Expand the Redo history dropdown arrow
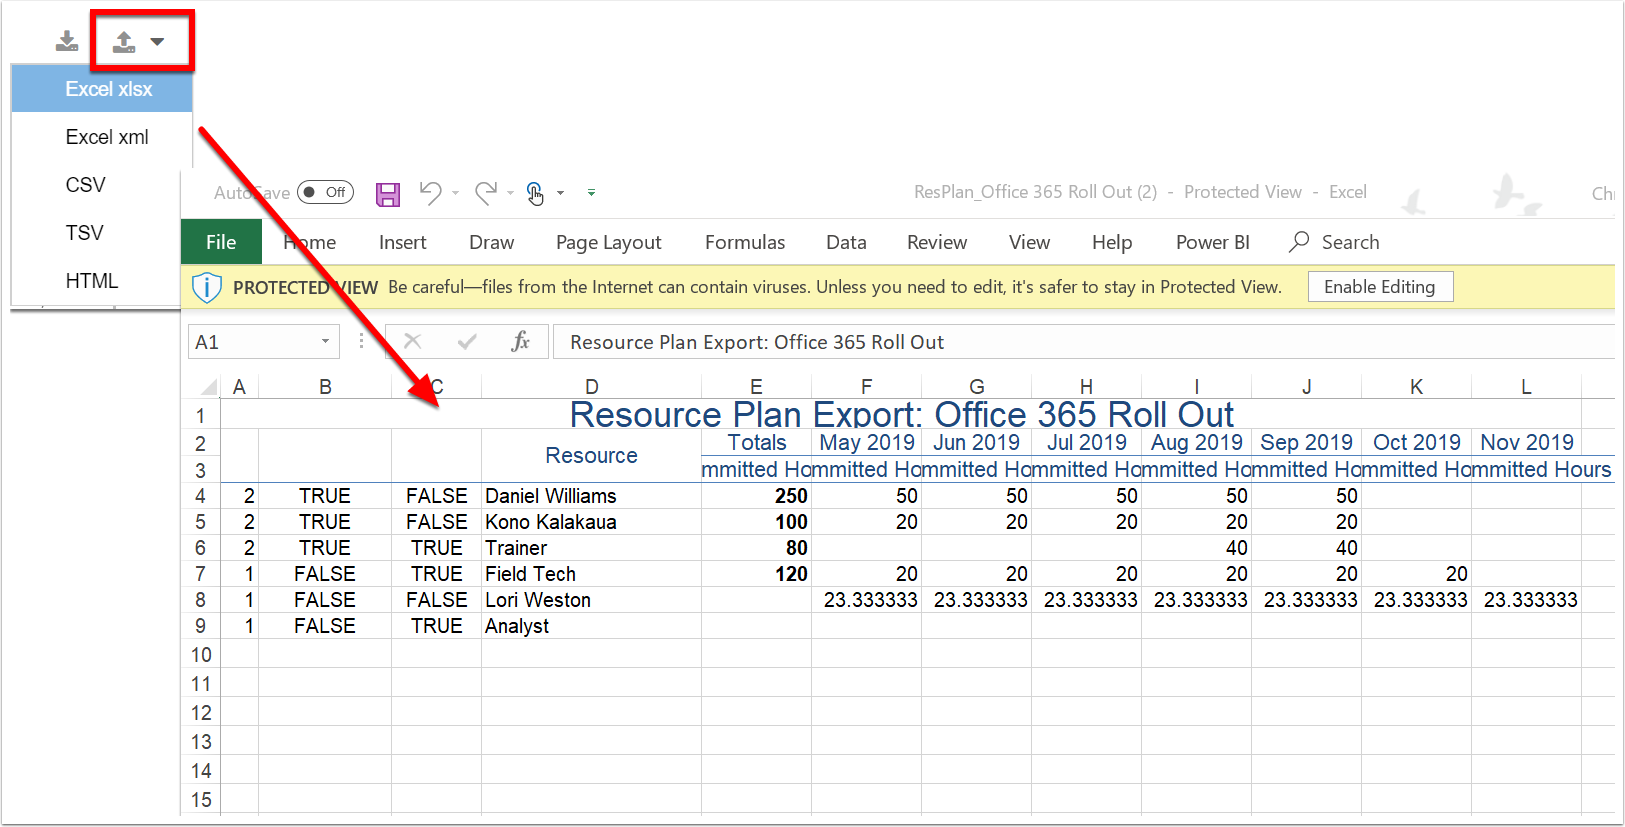The width and height of the screenshot is (1625, 827). pyautogui.click(x=510, y=193)
